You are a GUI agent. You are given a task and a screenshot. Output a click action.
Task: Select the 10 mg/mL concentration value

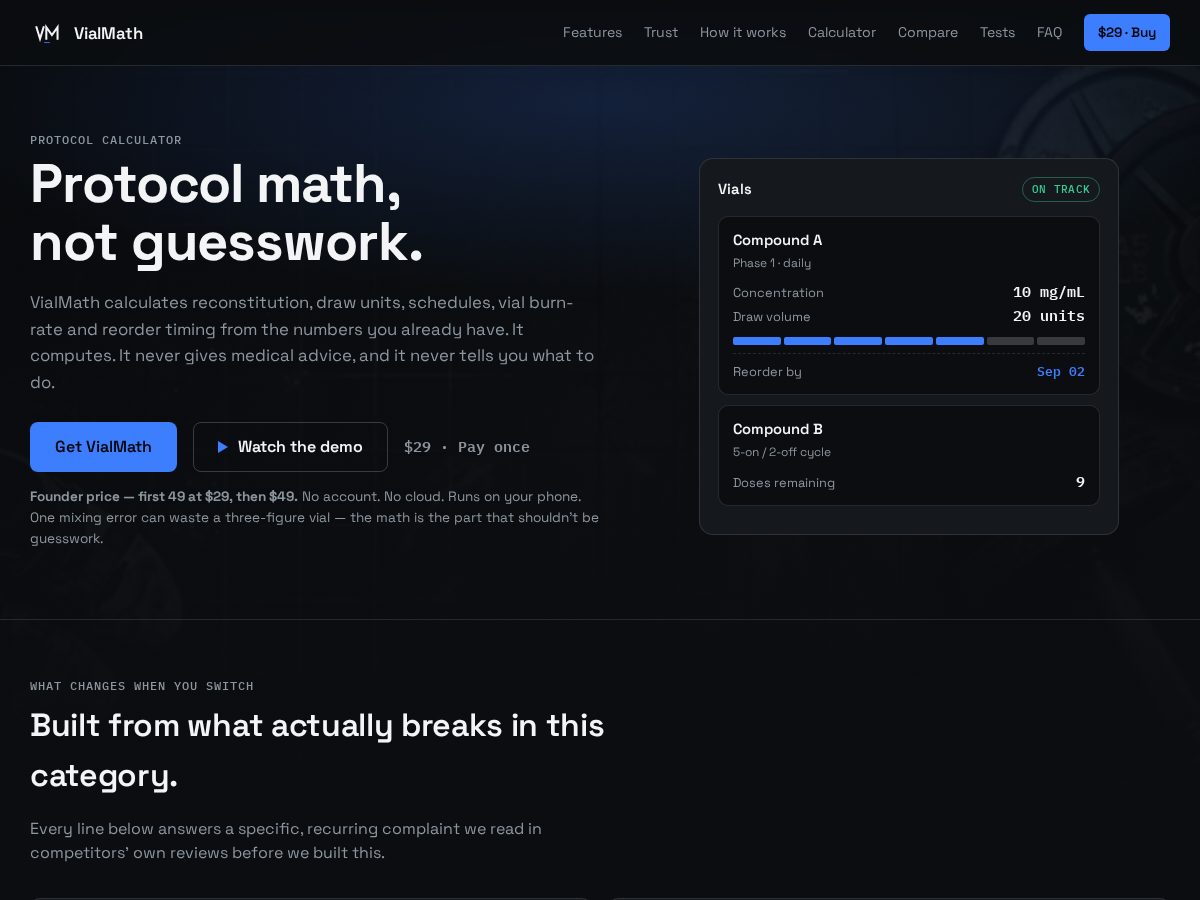[1049, 292]
